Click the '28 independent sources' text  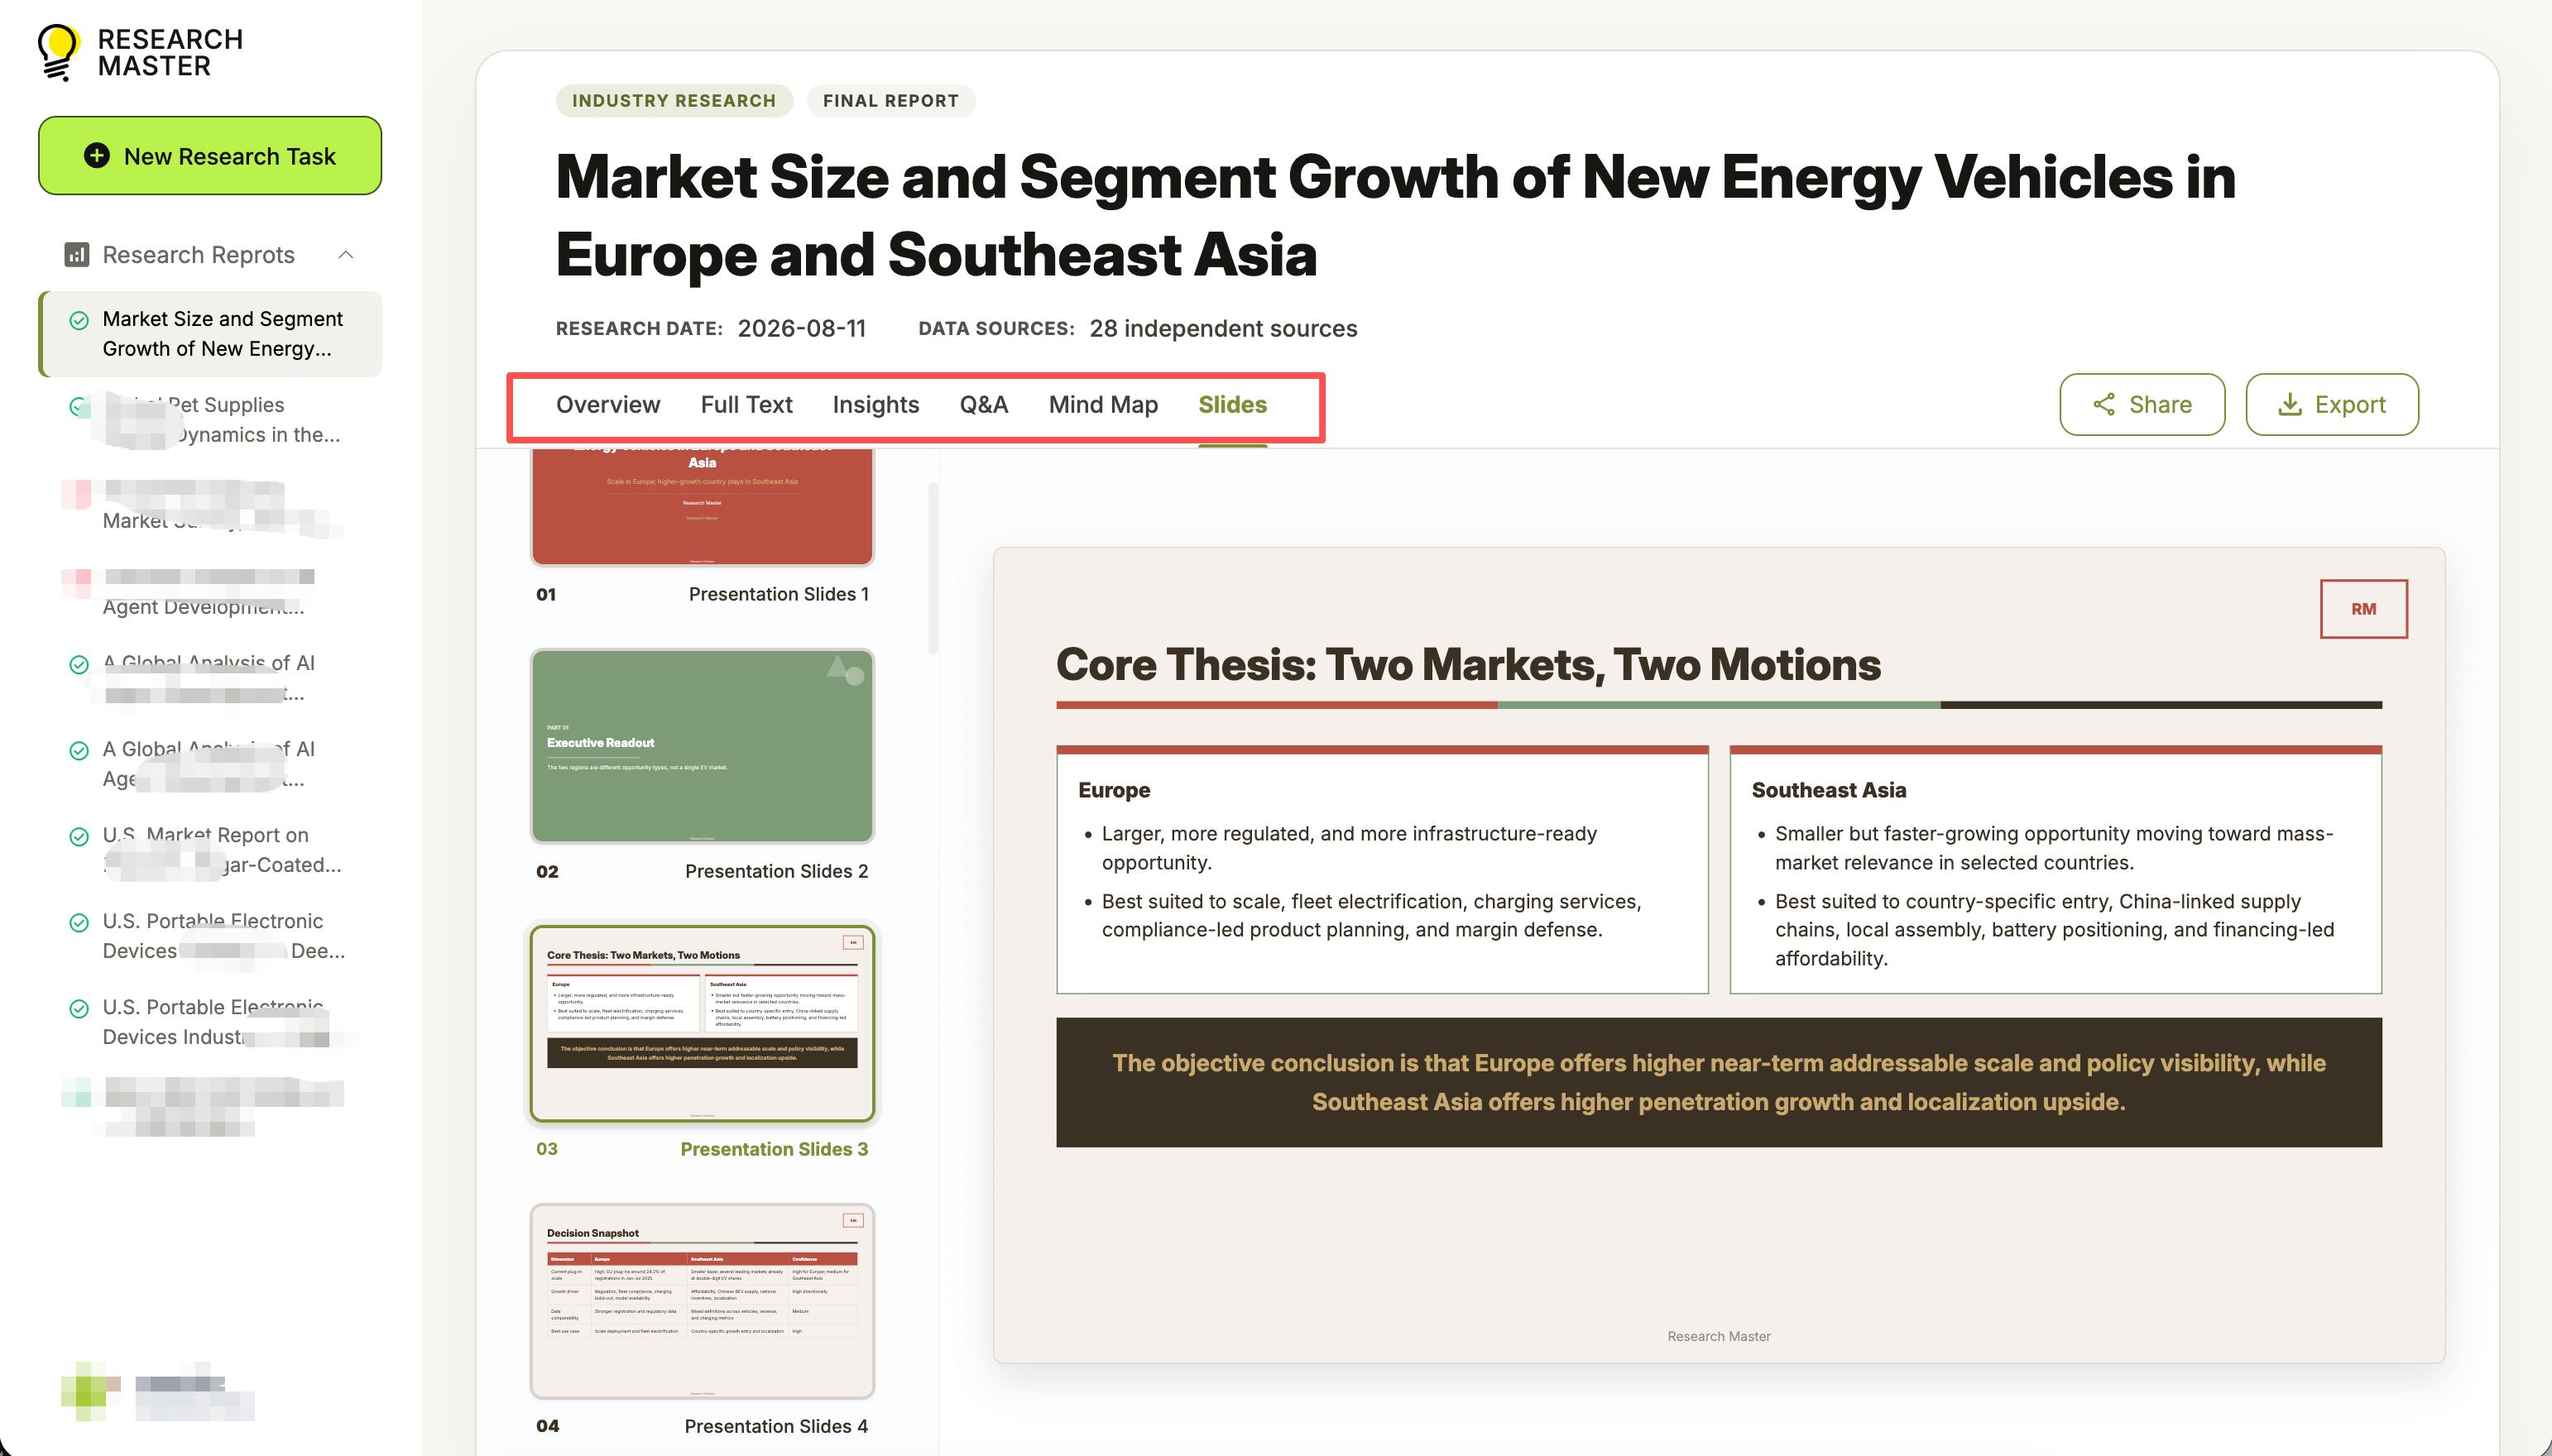1223,328
